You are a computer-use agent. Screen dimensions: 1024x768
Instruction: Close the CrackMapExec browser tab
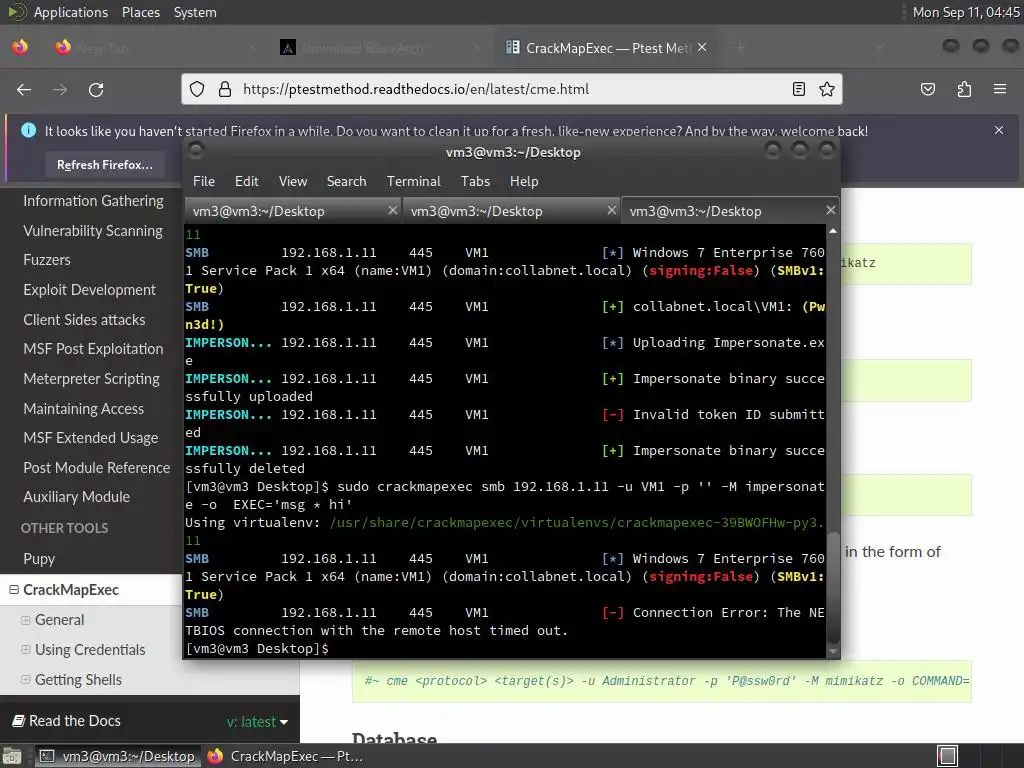(702, 47)
